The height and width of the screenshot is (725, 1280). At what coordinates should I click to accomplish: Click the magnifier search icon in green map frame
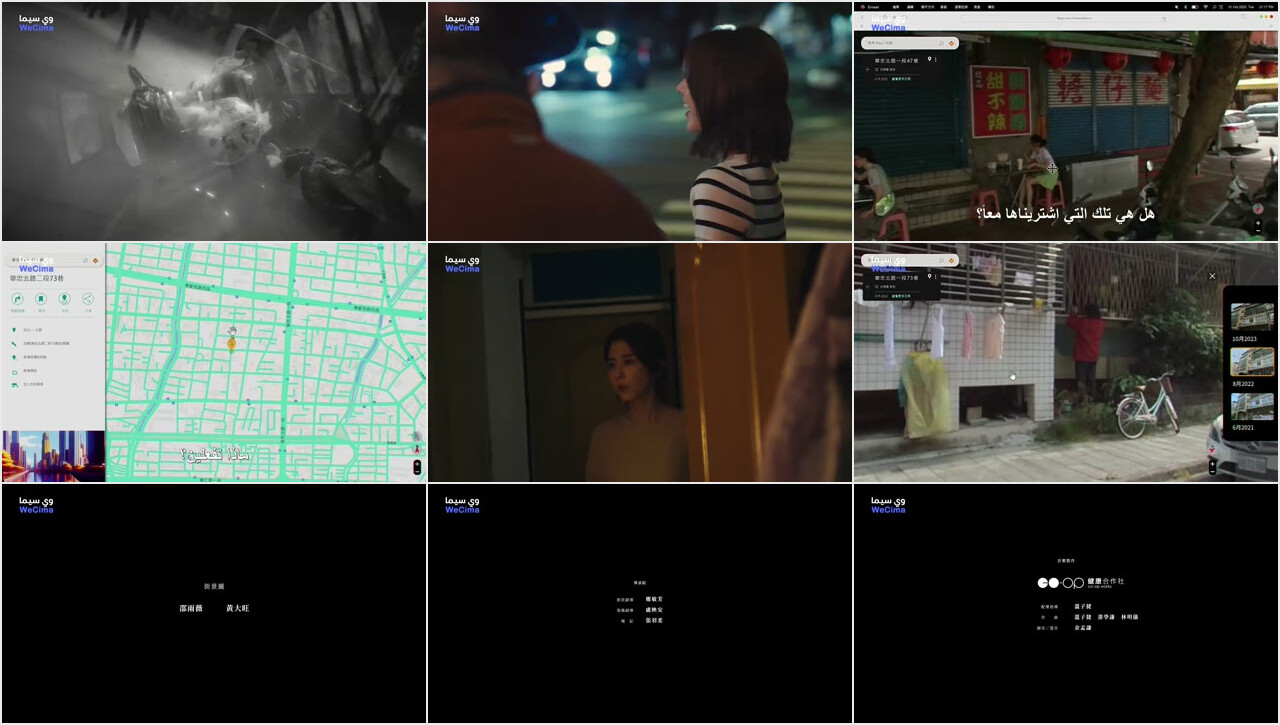coord(85,260)
